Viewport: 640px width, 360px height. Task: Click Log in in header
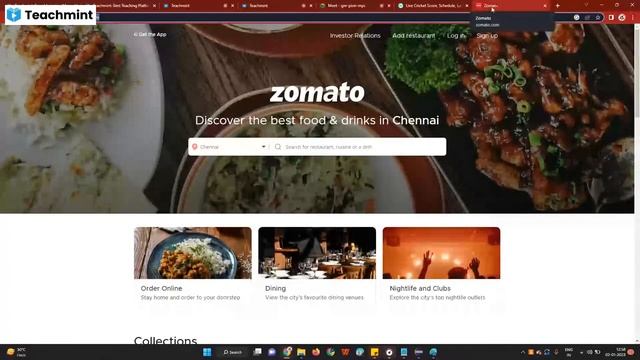[x=456, y=36]
